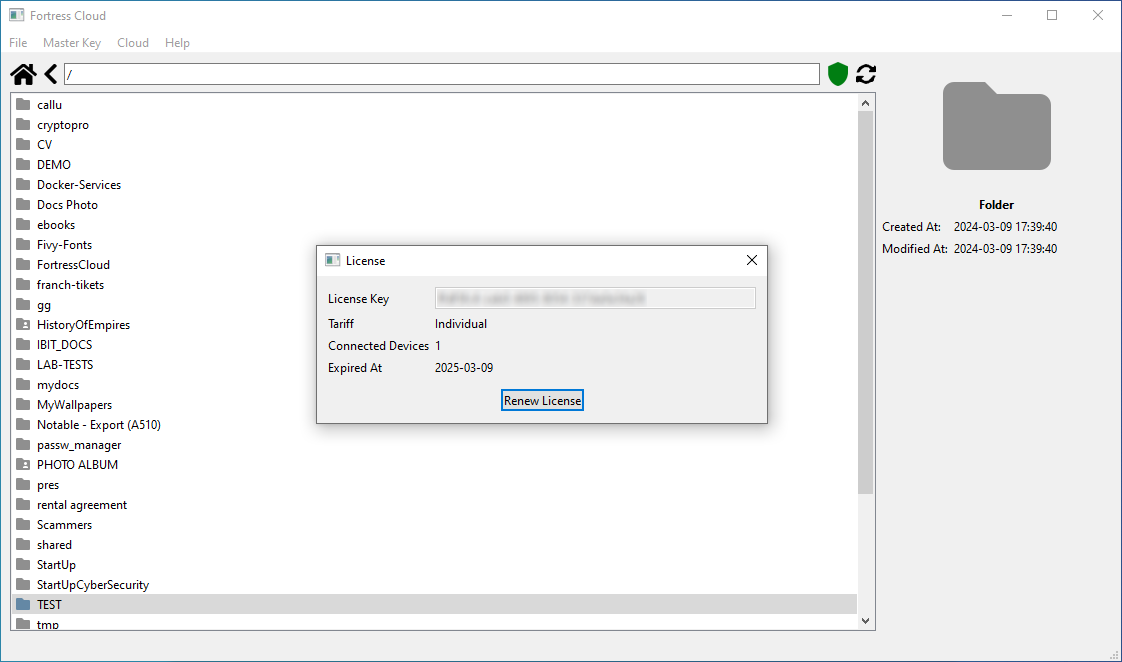Image resolution: width=1122 pixels, height=662 pixels.
Task: Open the Help menu
Action: pos(177,42)
